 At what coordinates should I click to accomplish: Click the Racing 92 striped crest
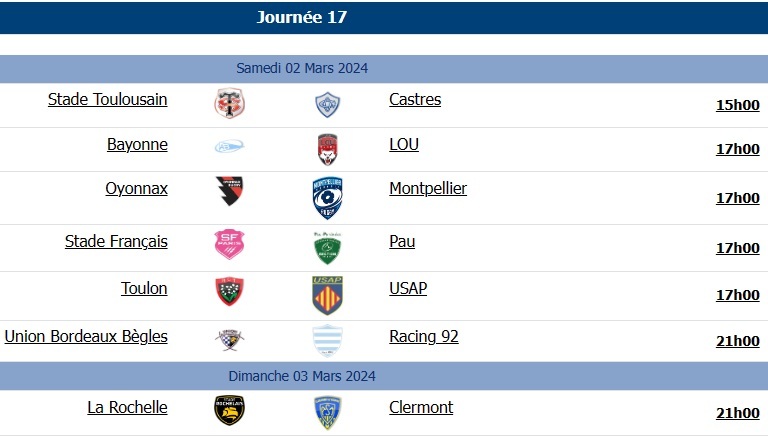pos(328,340)
